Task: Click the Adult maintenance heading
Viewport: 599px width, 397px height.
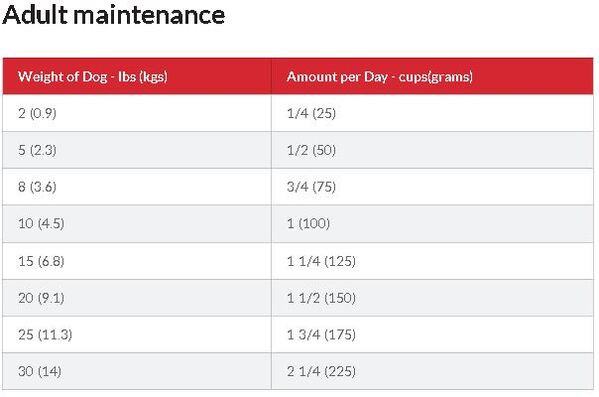Action: click(x=114, y=15)
